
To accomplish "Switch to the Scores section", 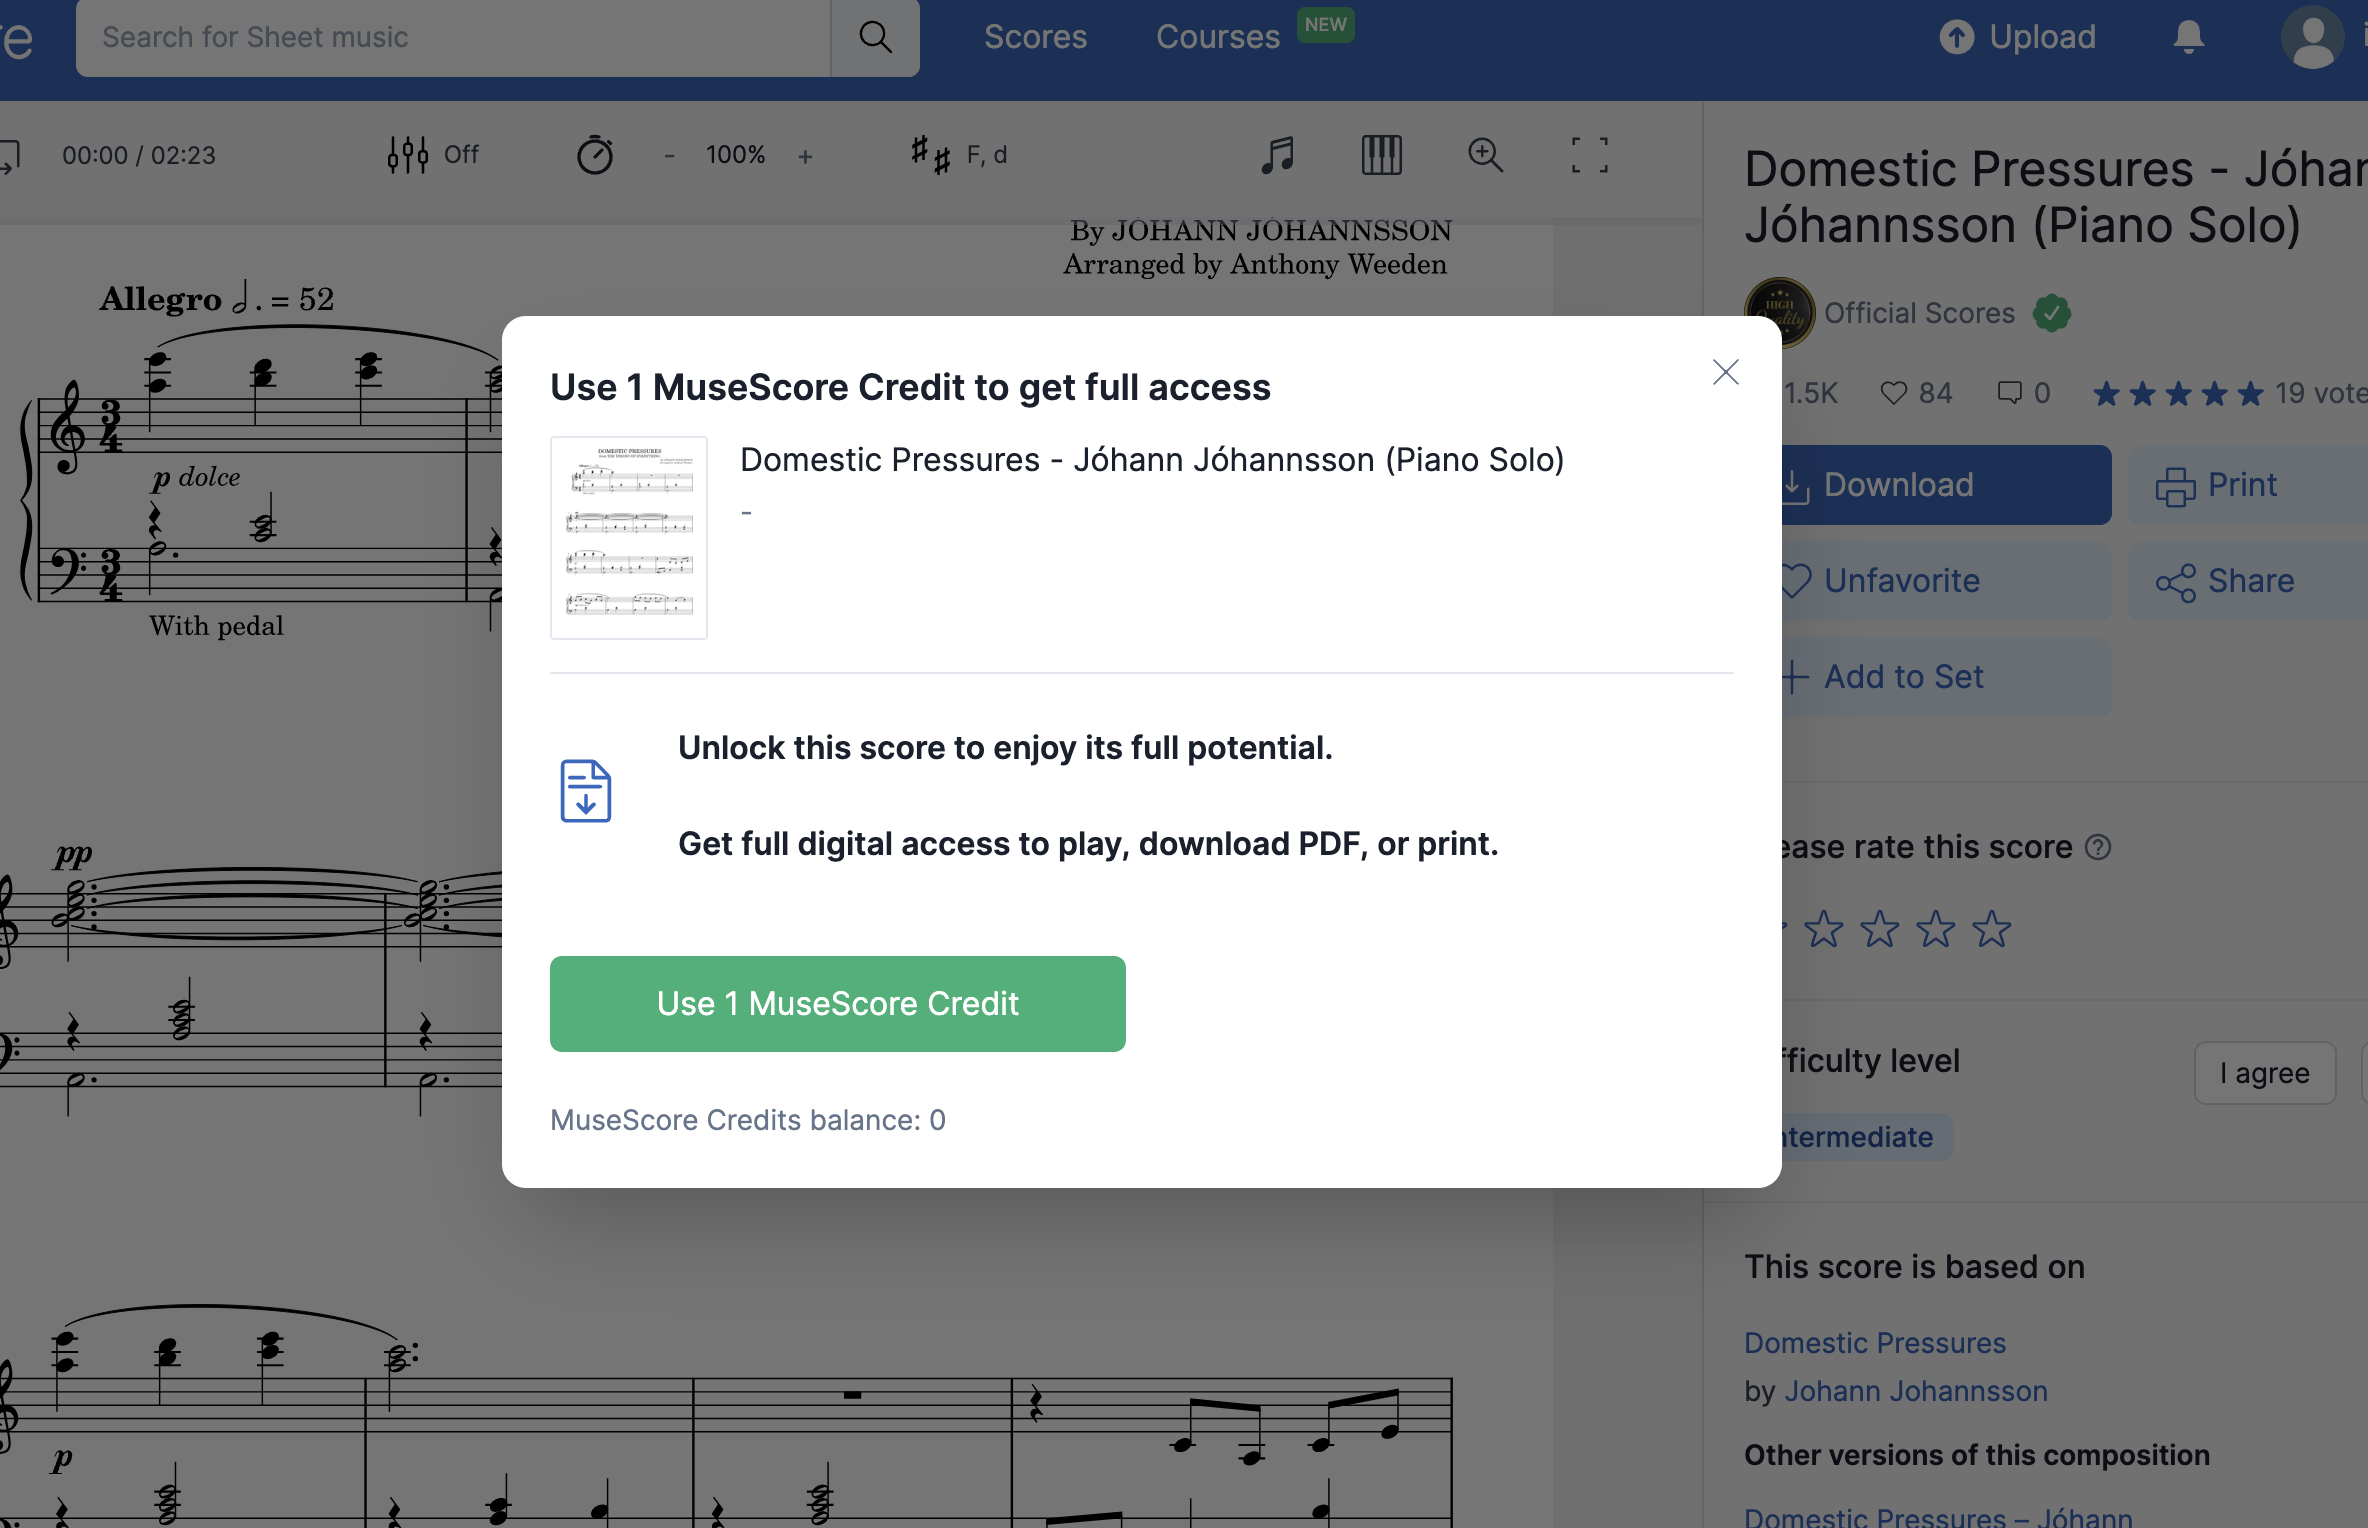I will tap(1035, 37).
